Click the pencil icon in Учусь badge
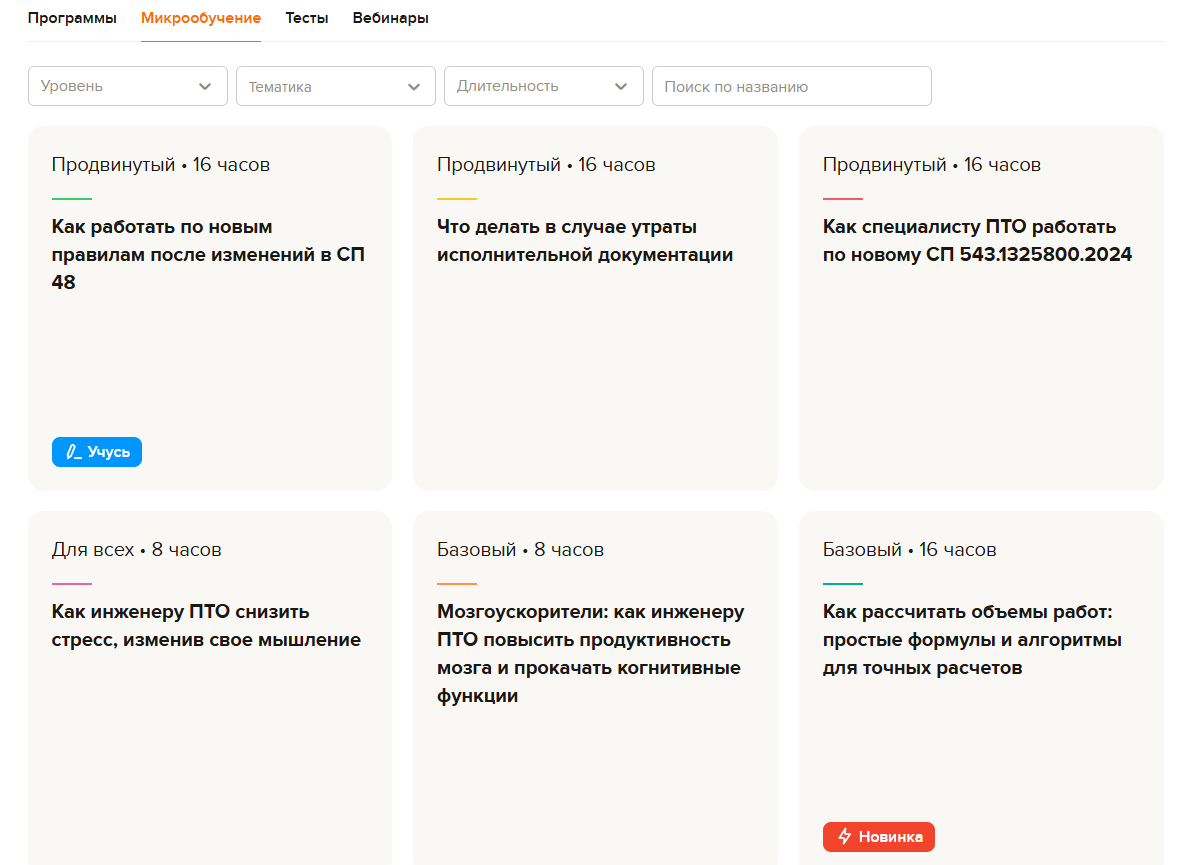1183x865 pixels. click(73, 452)
